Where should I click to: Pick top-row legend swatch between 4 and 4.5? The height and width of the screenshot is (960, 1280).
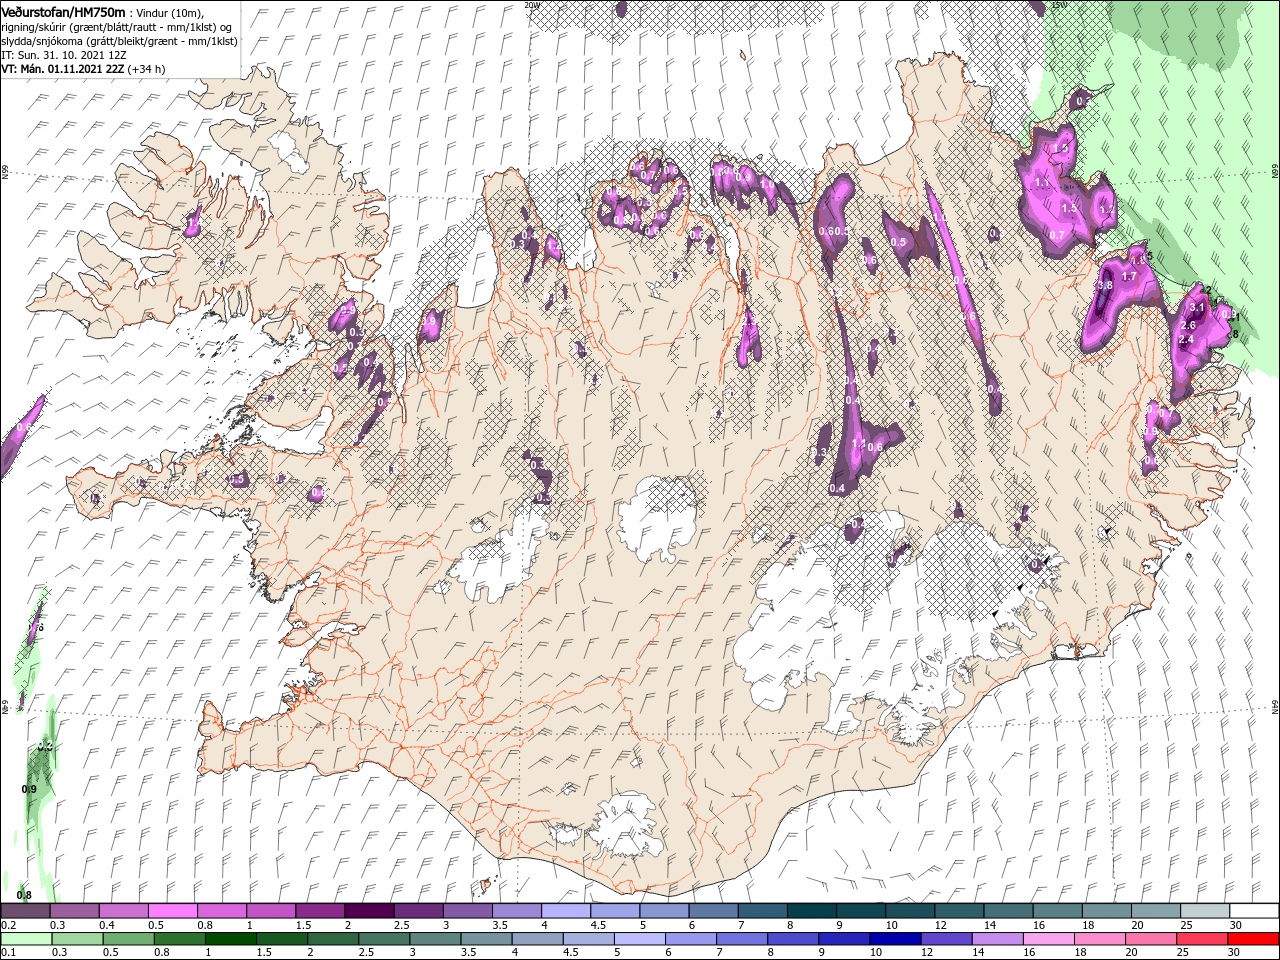pyautogui.click(x=565, y=911)
